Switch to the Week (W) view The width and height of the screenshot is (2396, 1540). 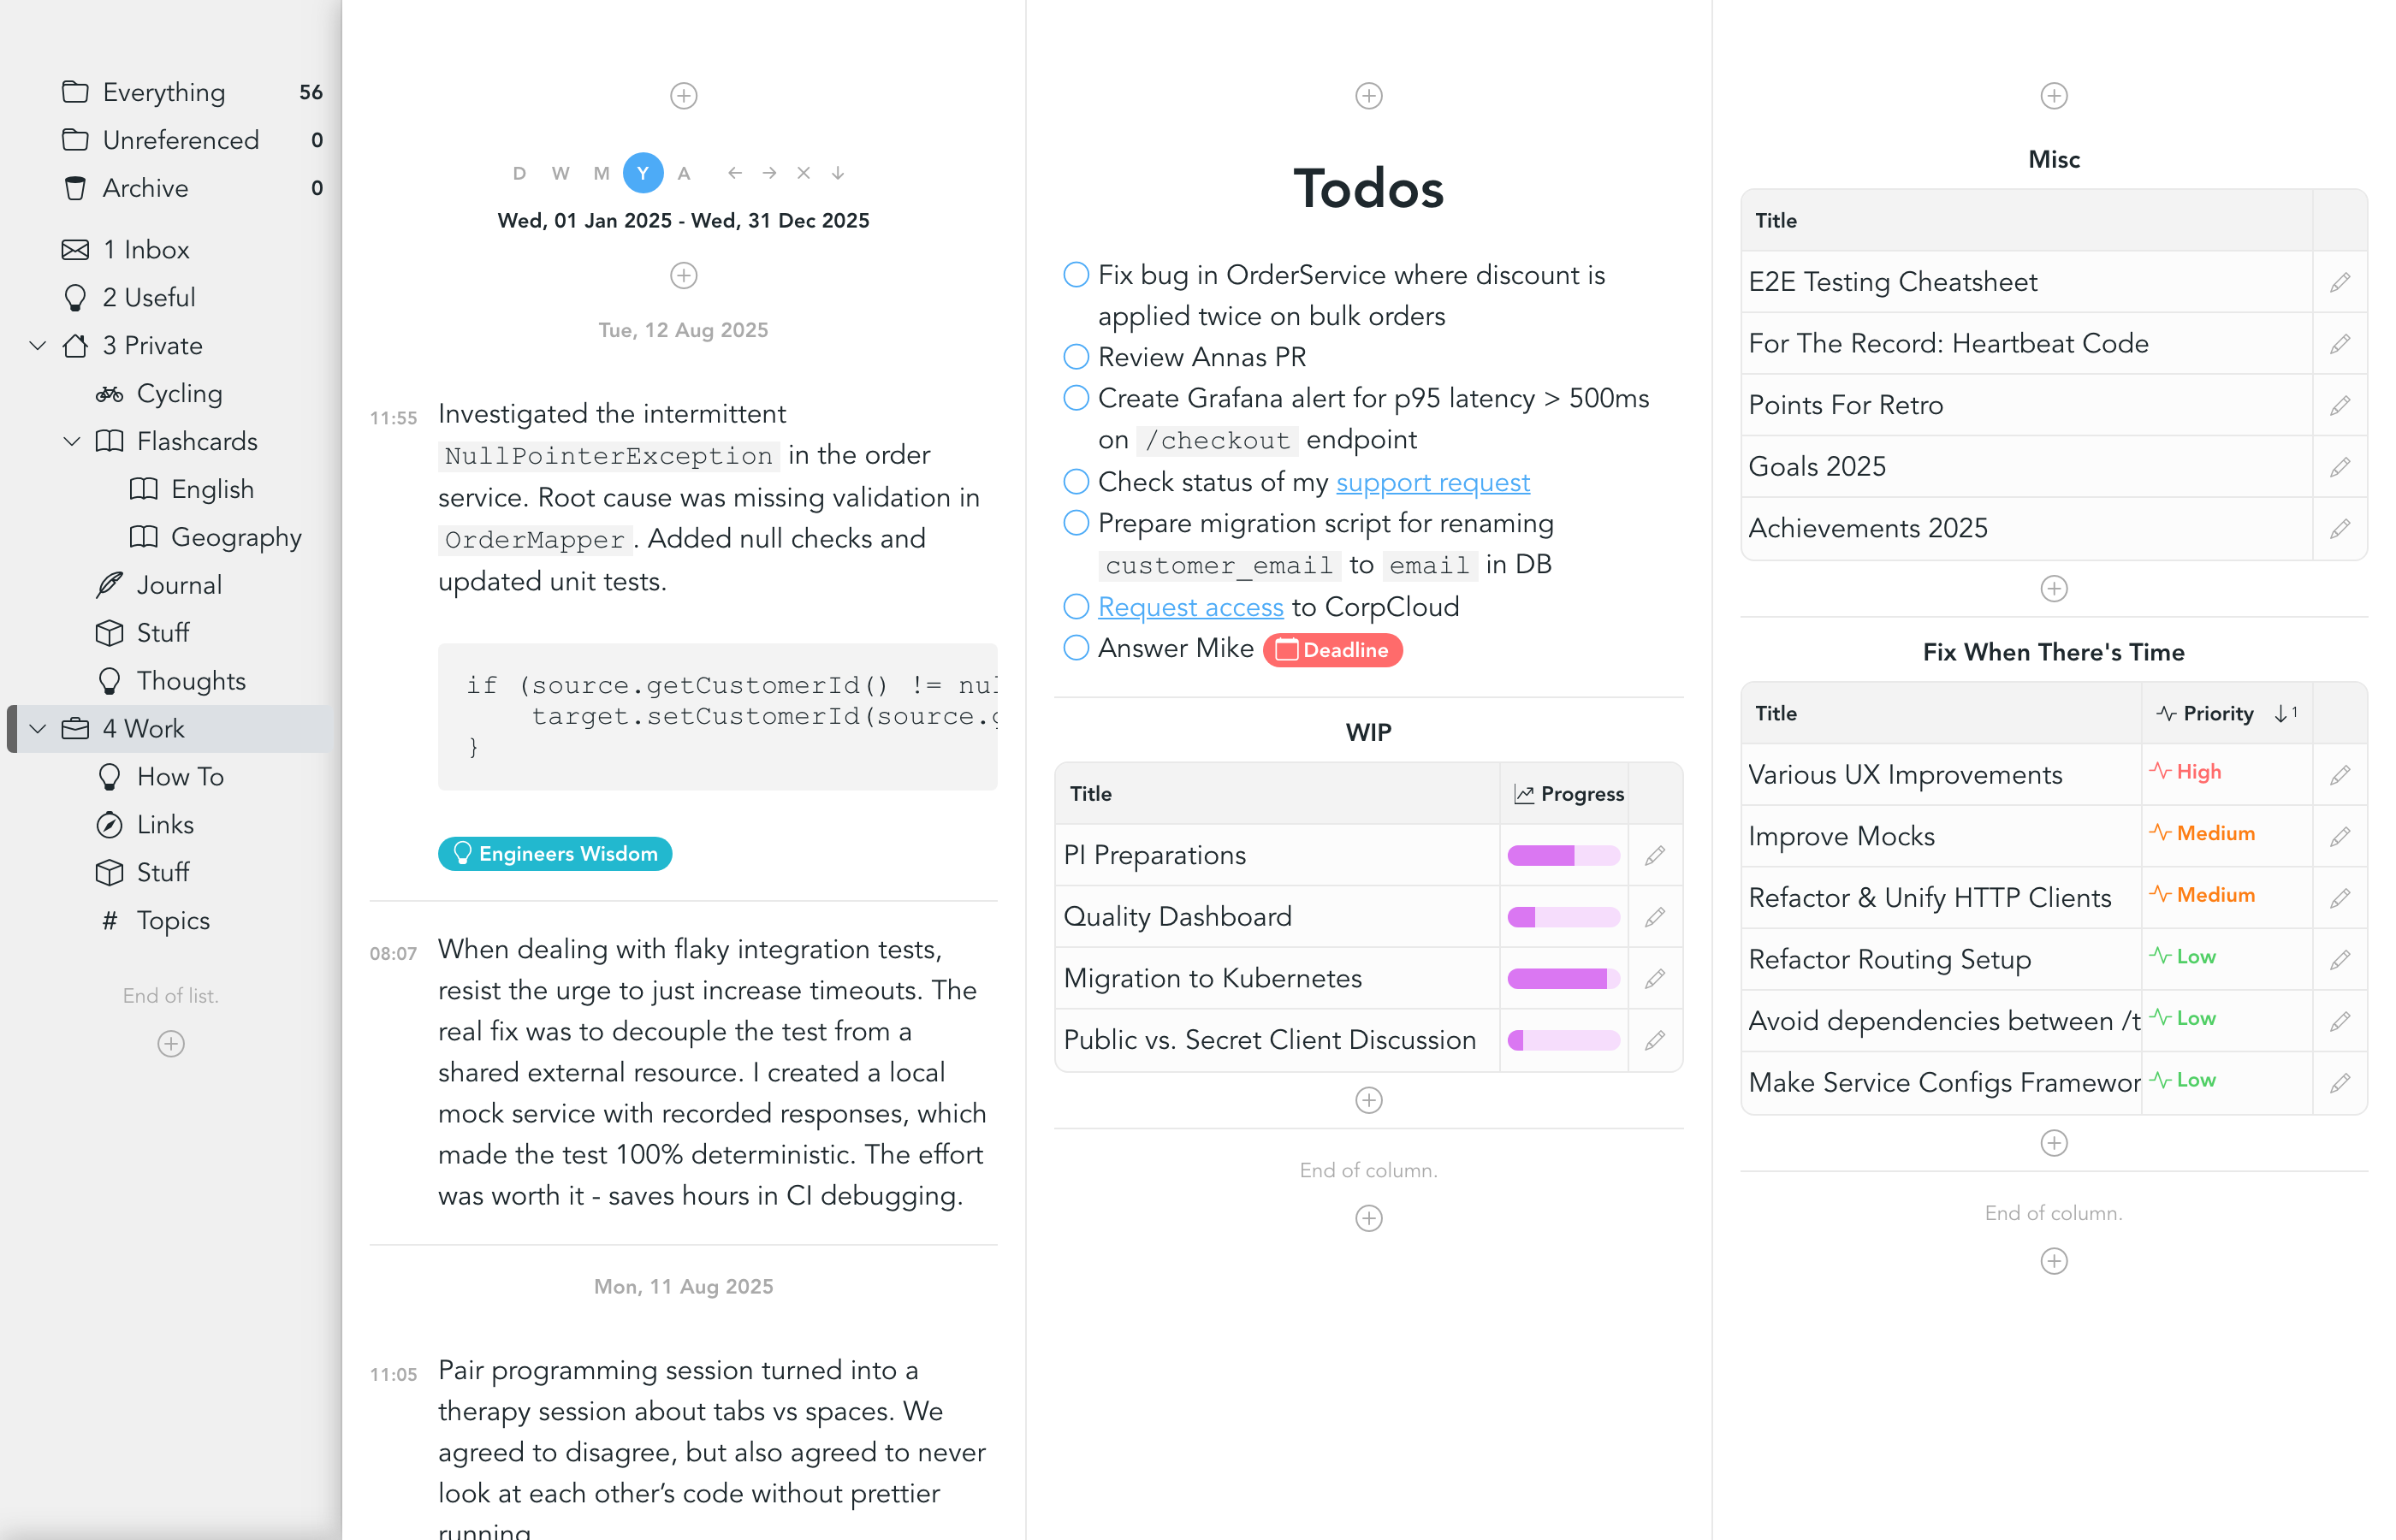pyautogui.click(x=560, y=173)
